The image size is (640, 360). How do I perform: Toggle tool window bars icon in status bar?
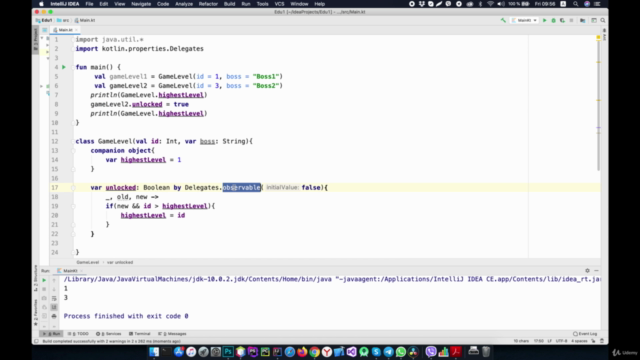[x=36, y=341]
